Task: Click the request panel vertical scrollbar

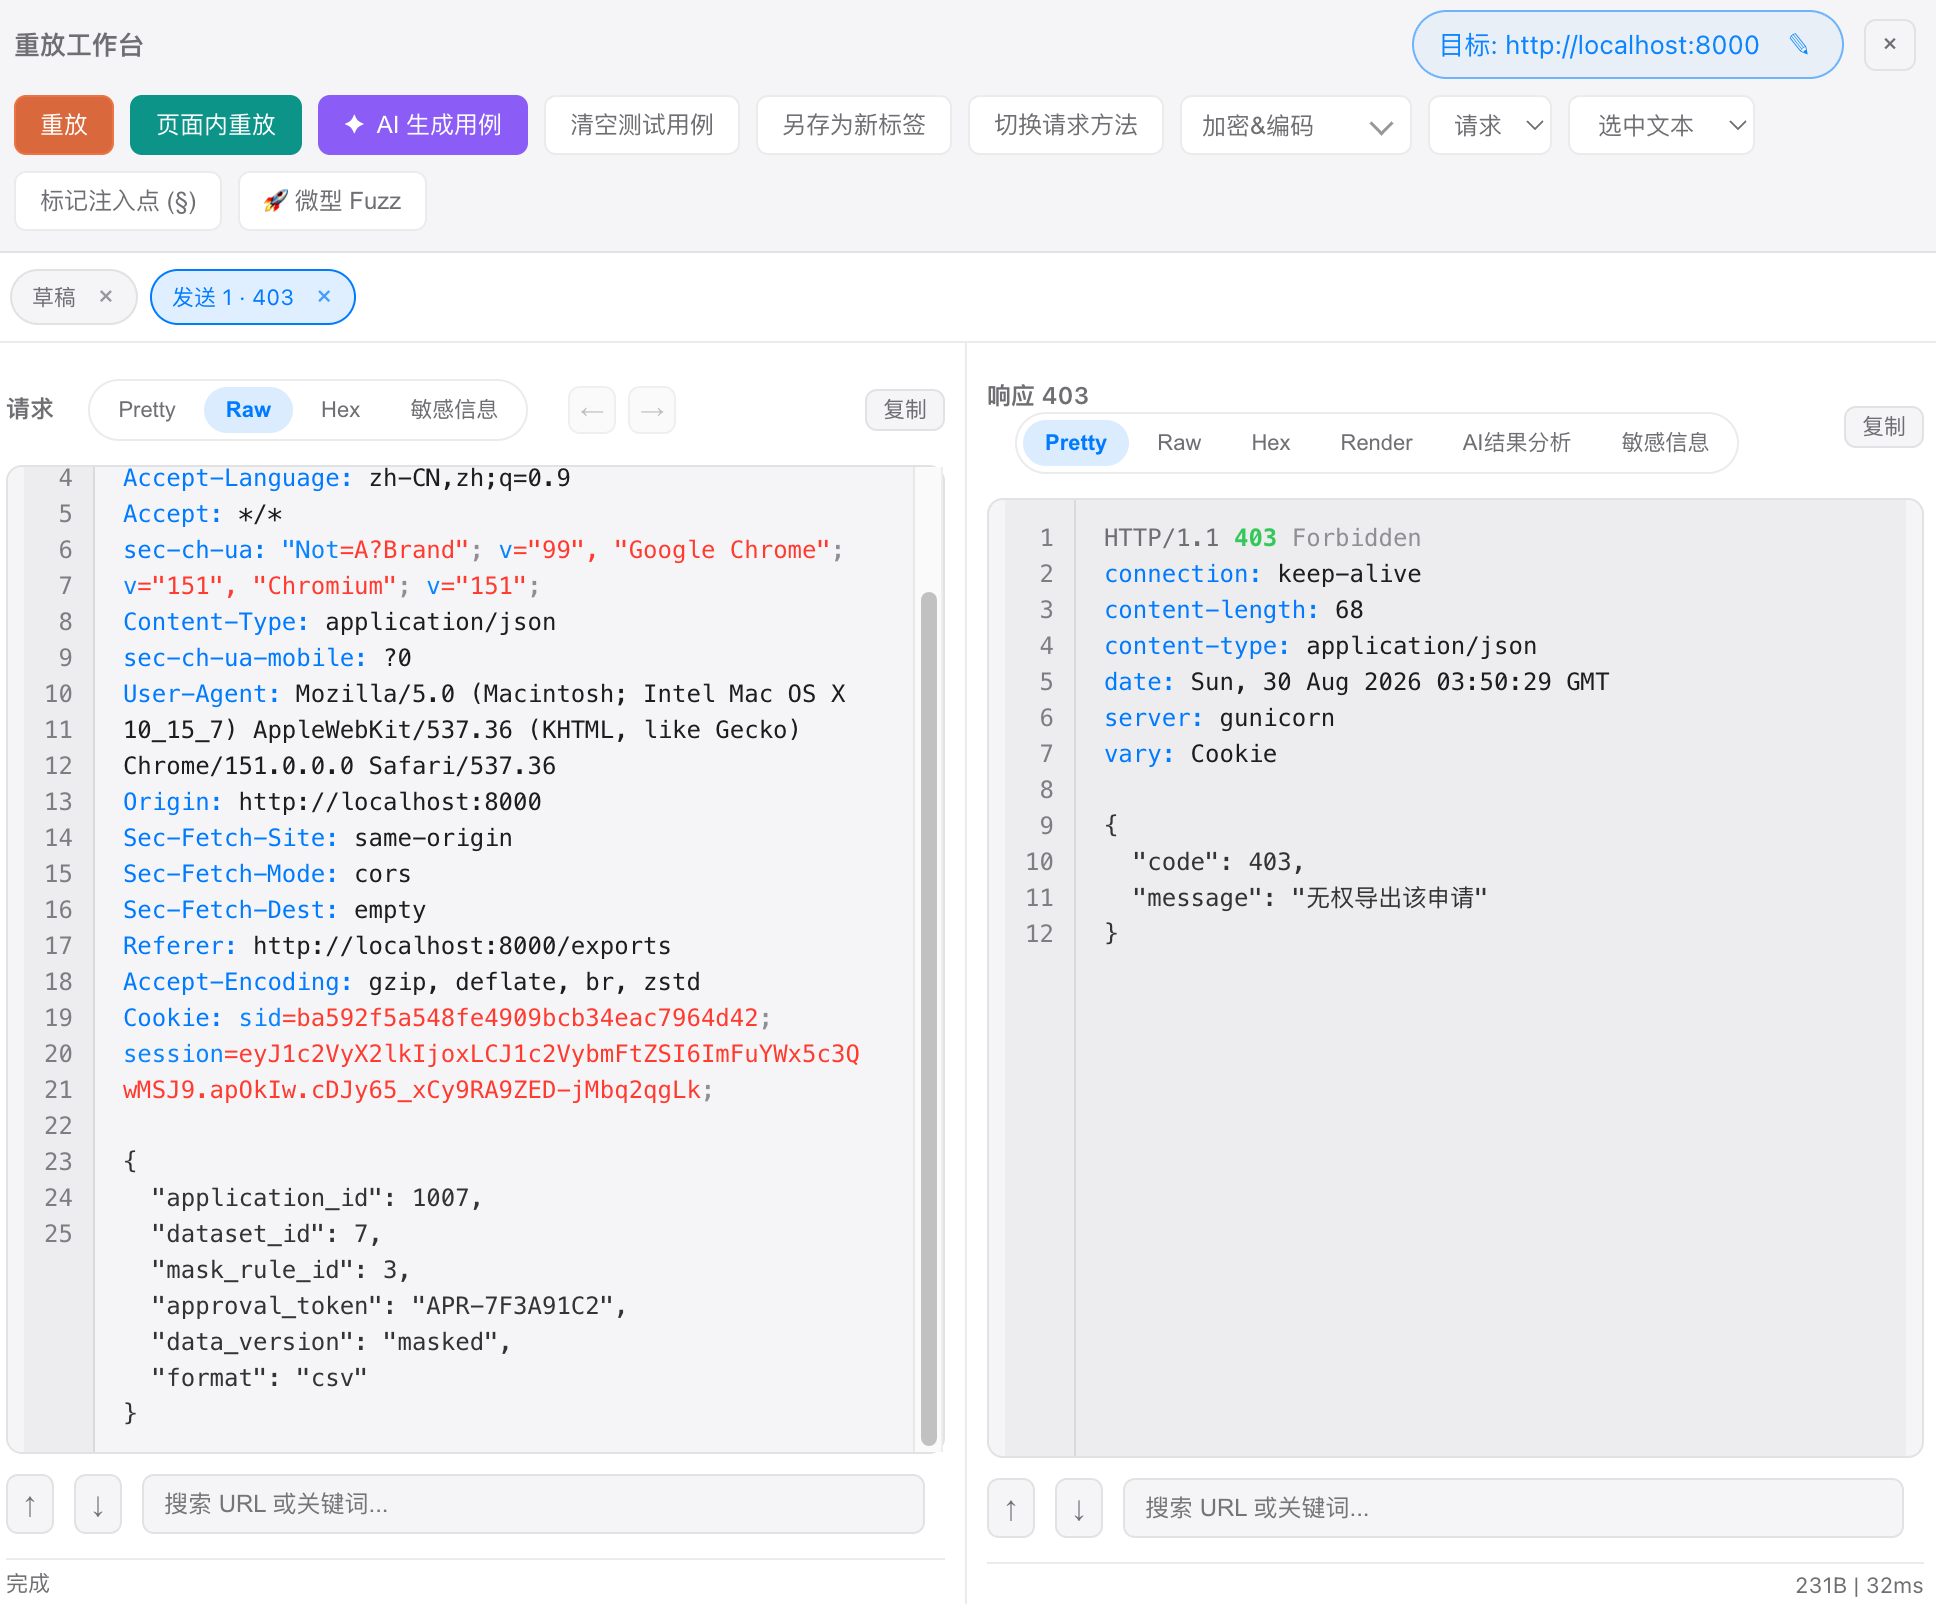Action: 929,1018
